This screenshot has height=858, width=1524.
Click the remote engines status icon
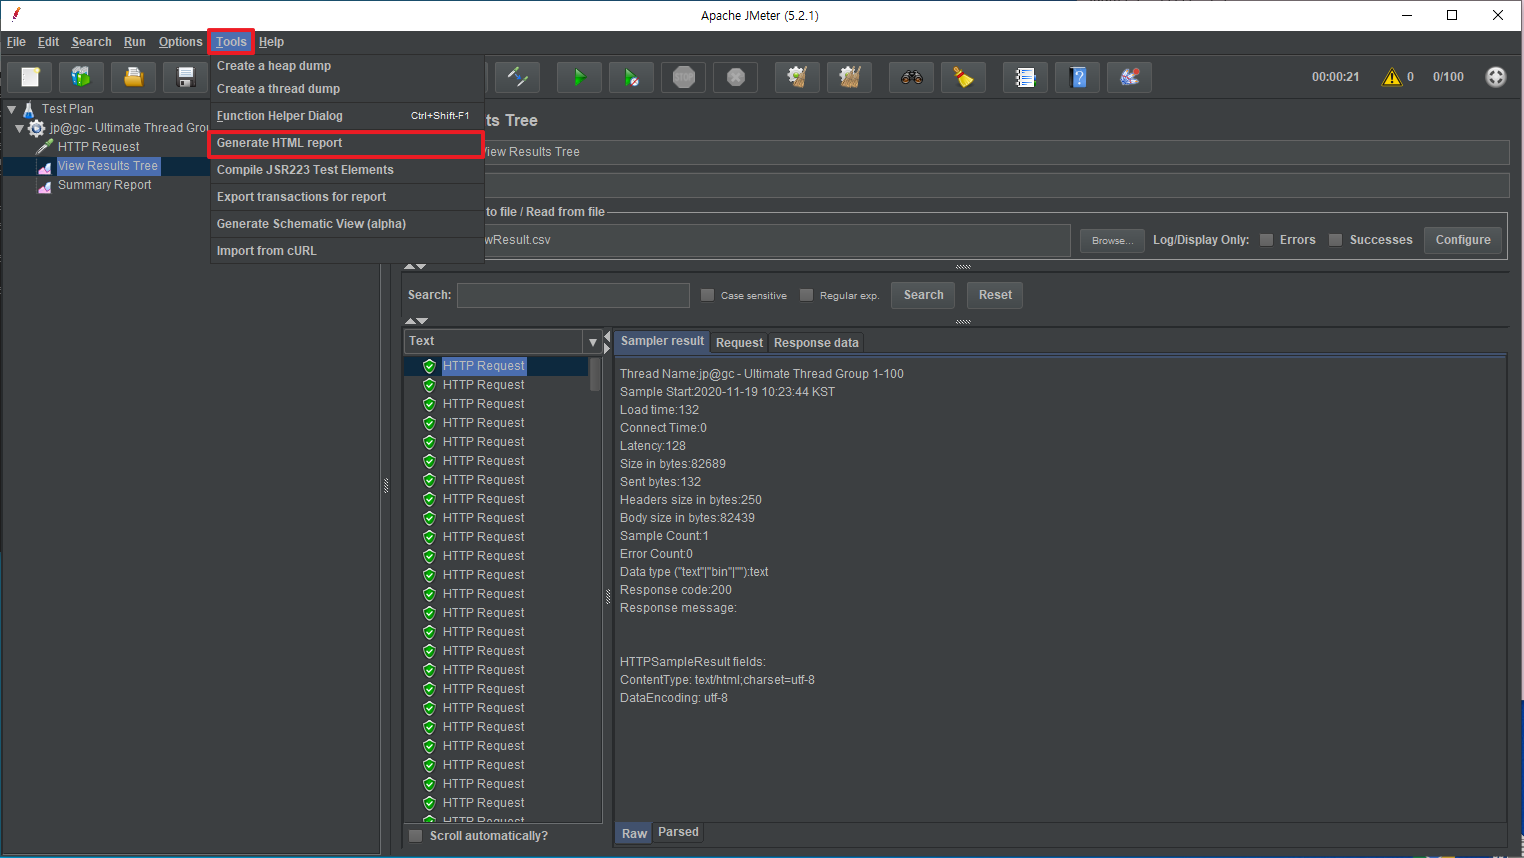coord(1496,77)
